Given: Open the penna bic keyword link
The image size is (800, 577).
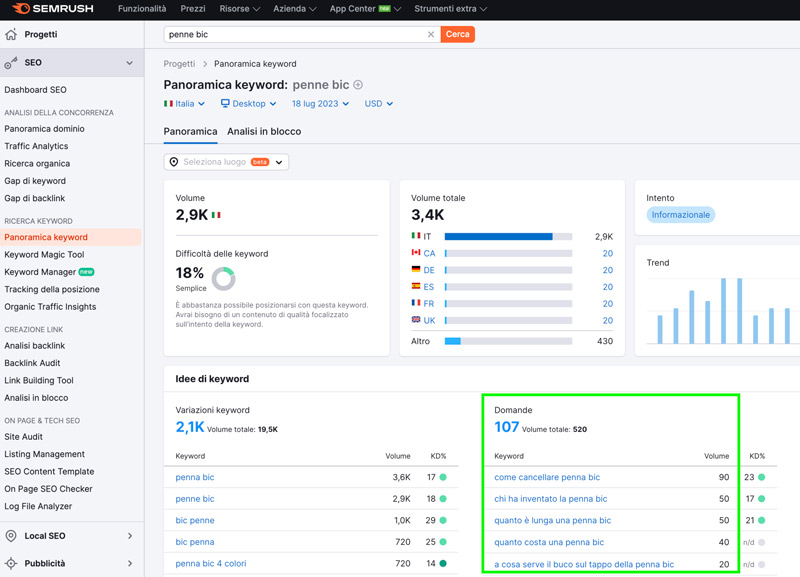Looking at the screenshot, I should coord(195,477).
